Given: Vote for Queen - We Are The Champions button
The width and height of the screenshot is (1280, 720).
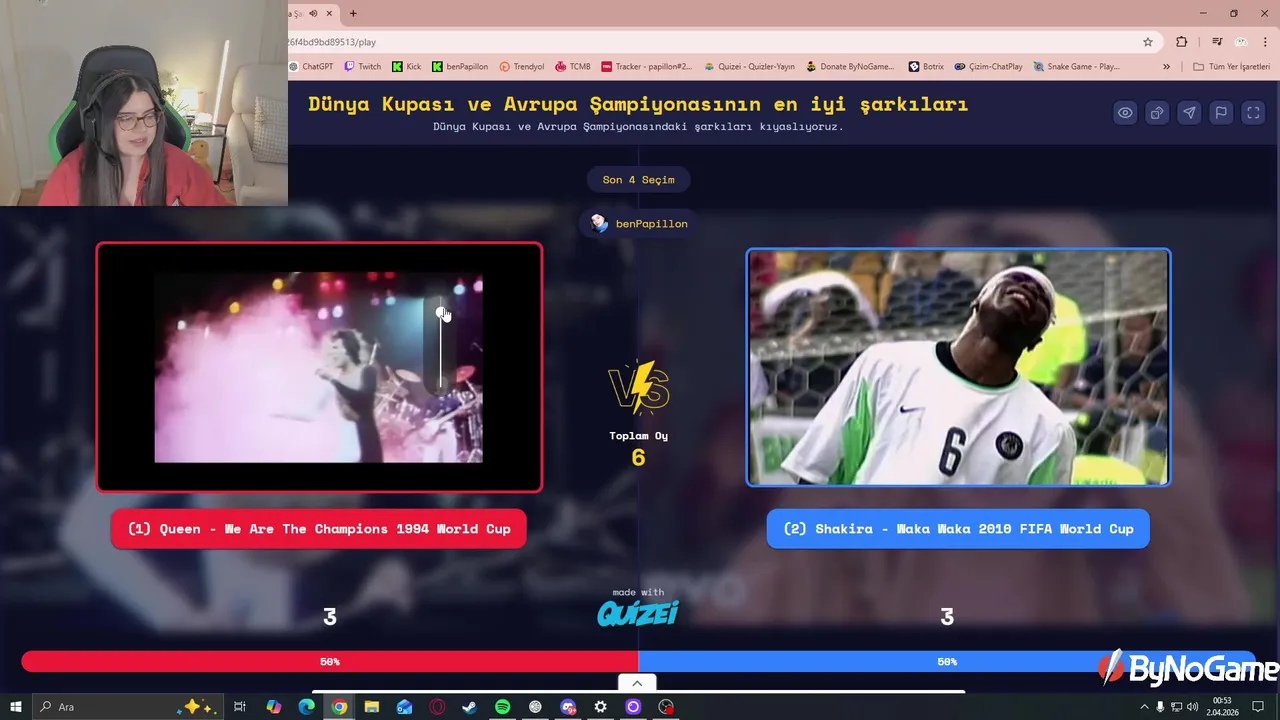Looking at the screenshot, I should coord(319,529).
